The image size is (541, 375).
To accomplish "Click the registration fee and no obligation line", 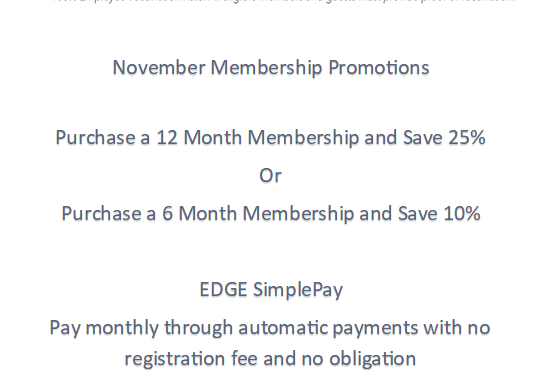I will click(x=270, y=359).
